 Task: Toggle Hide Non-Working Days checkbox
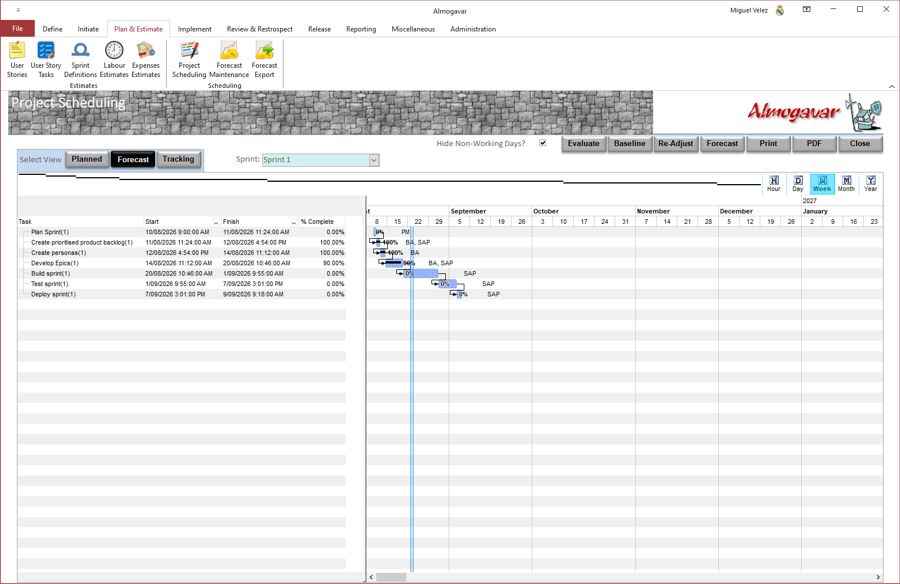(542, 143)
